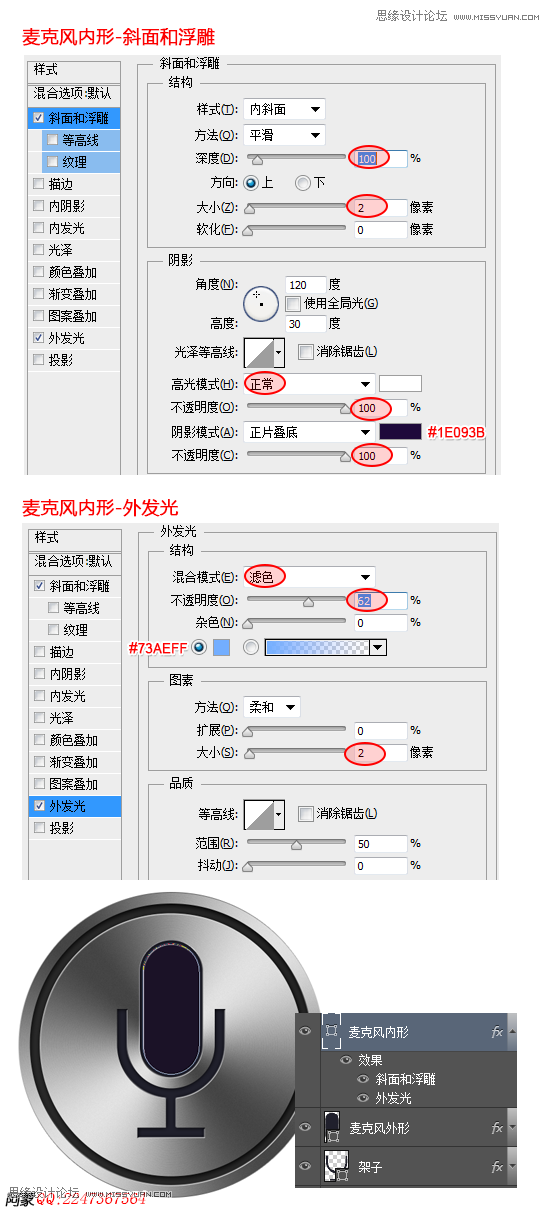Click fx icon on 麦克风外形 layer

[x=497, y=1128]
